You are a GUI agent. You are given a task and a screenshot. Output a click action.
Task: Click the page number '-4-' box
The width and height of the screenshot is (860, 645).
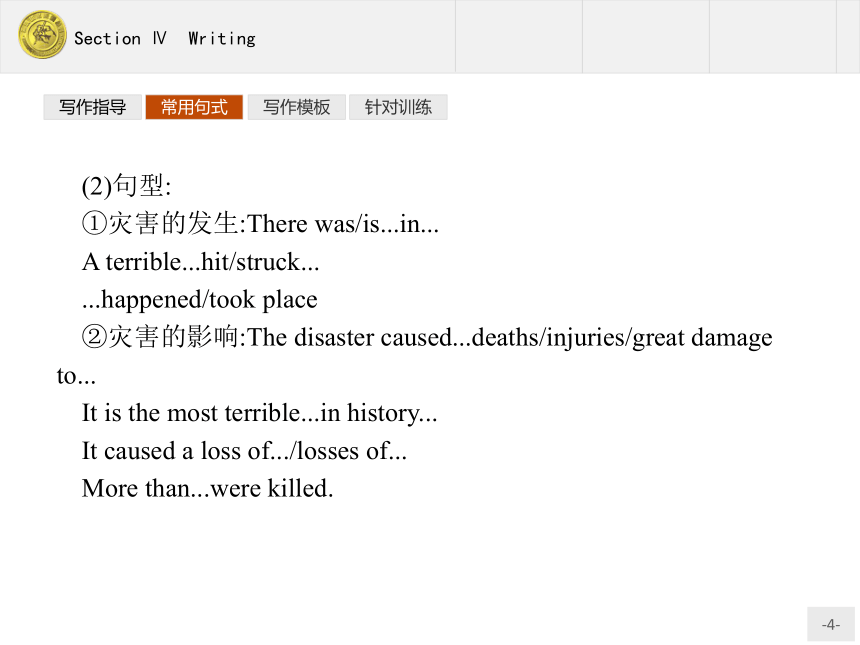[830, 624]
